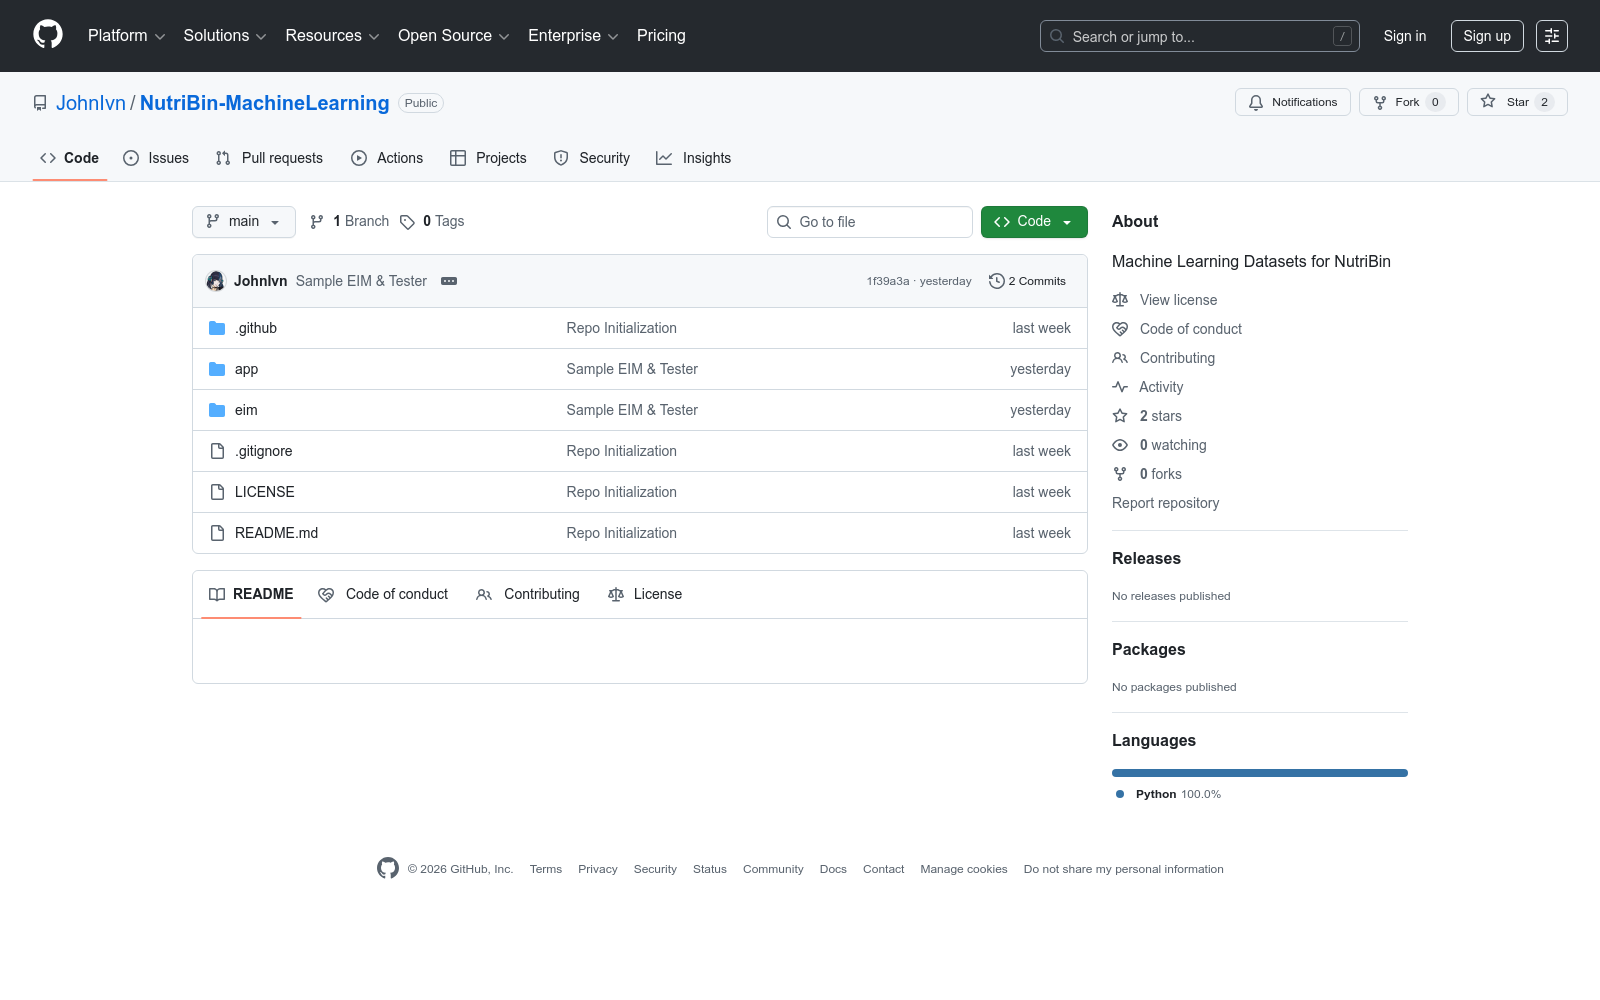Open the JohnIvn owner profile link
Screen dimensions: 1600x1000
pos(91,103)
